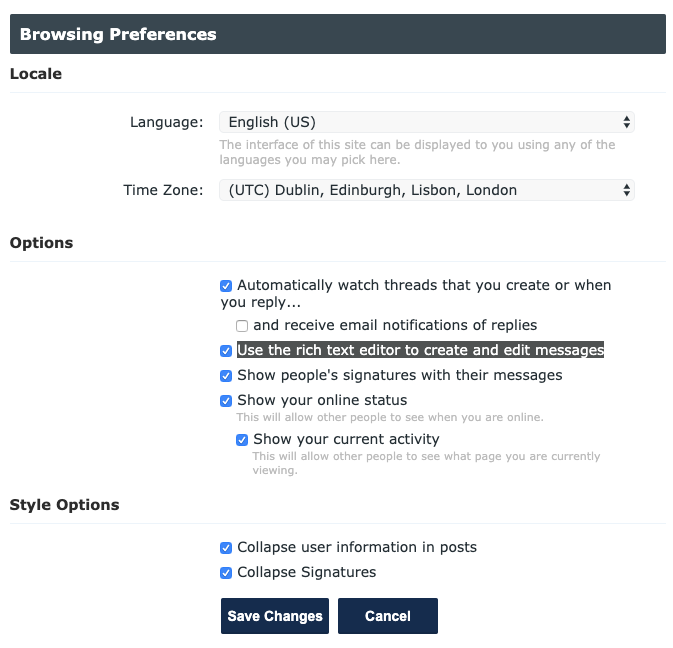673x648 pixels.
Task: Toggle collapse user information in posts
Action: click(226, 548)
